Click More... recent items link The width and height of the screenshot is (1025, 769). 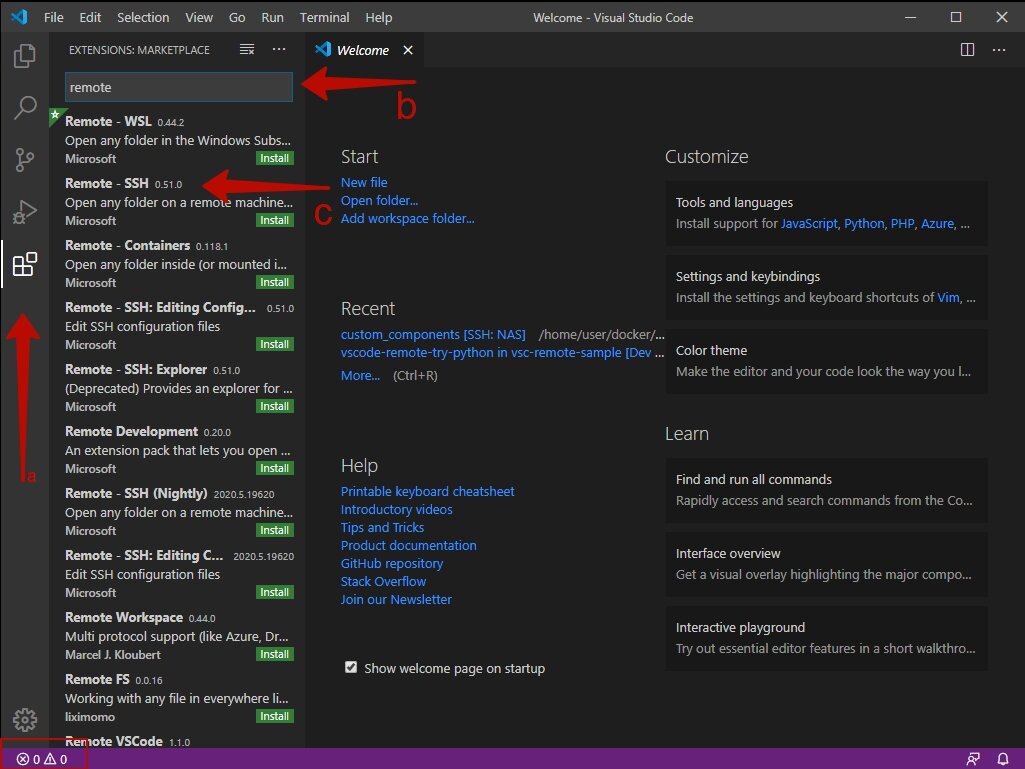tap(360, 375)
